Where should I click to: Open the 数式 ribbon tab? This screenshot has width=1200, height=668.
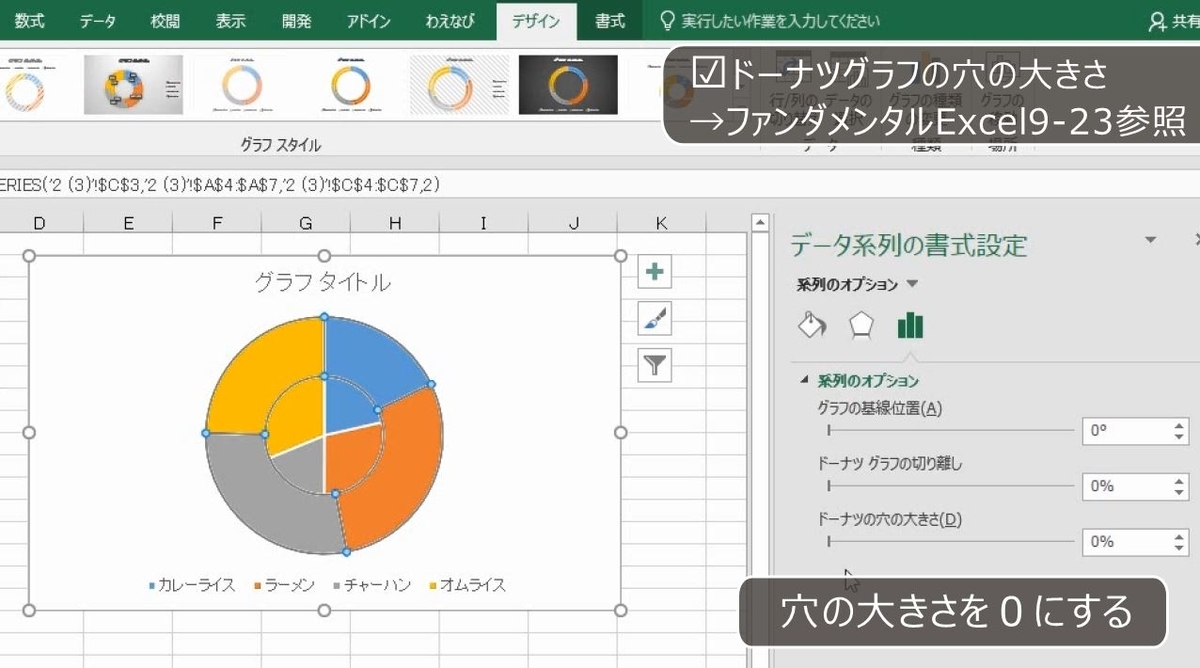29,20
